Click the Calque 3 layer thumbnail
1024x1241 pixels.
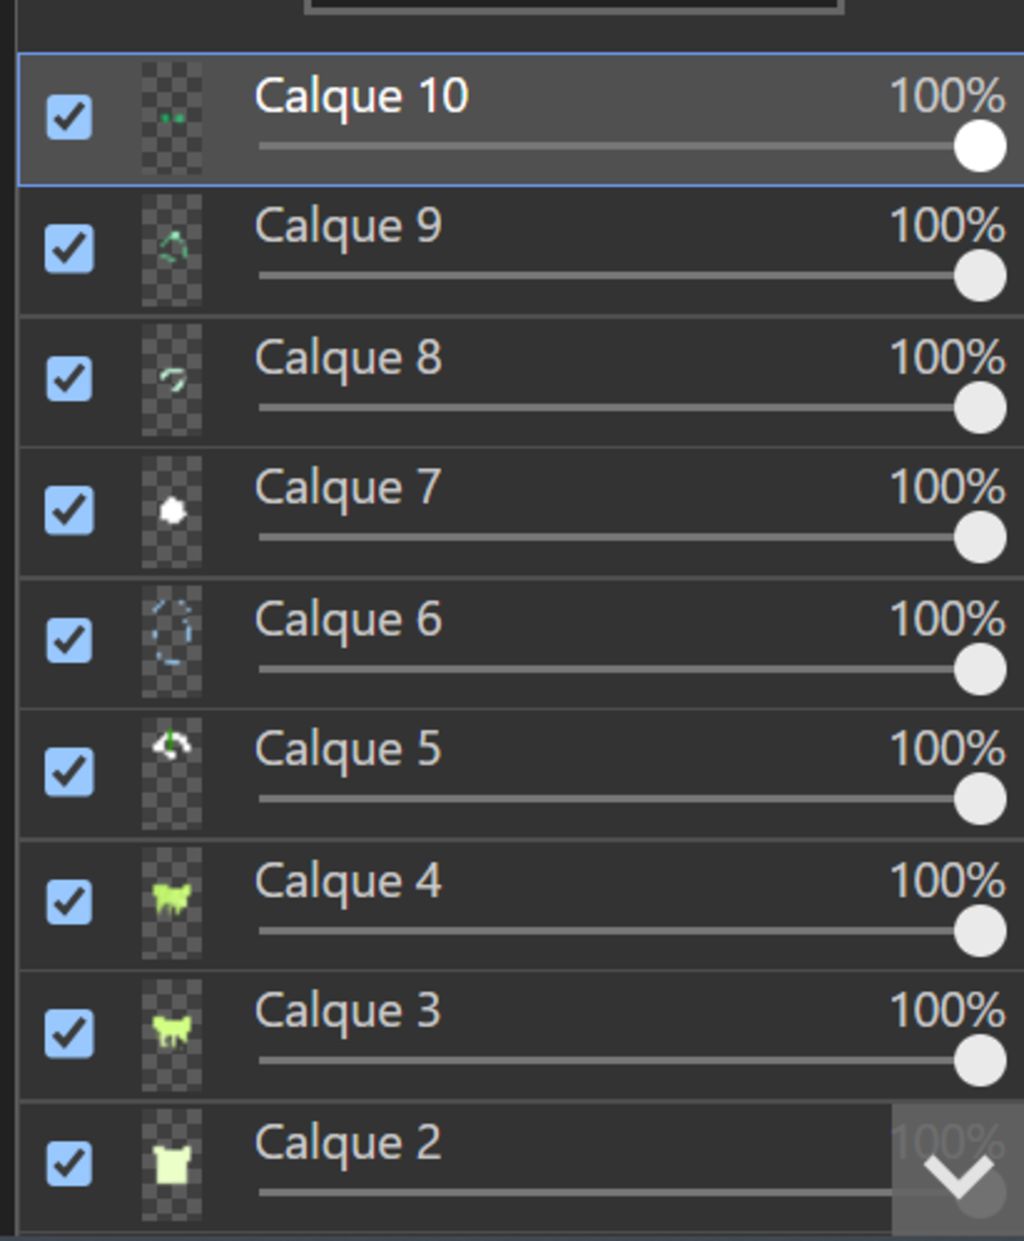172,1034
